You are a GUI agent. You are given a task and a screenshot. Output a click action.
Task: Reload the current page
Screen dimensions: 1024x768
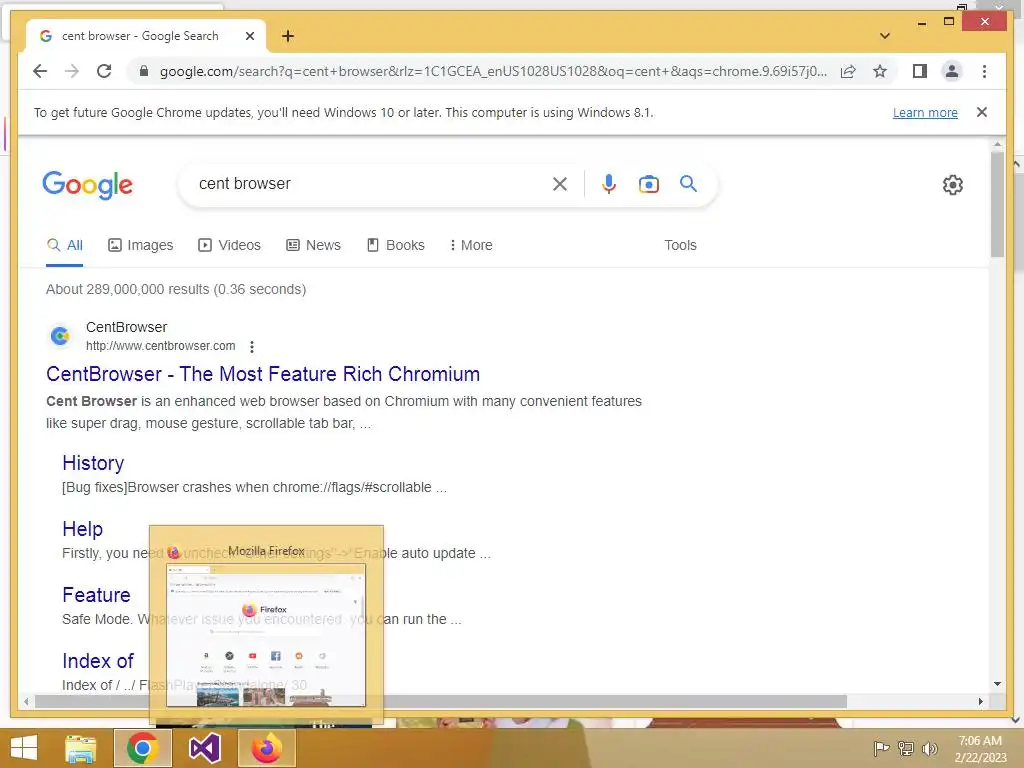pos(104,71)
